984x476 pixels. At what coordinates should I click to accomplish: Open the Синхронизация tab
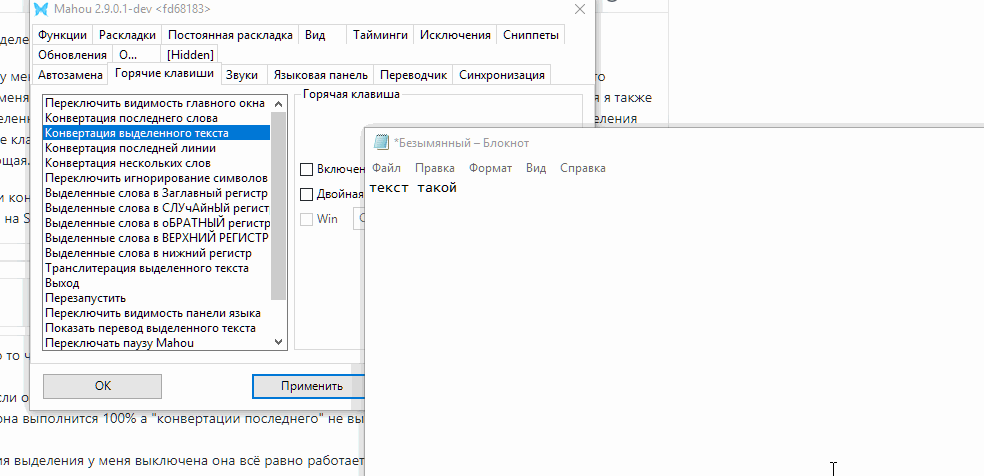click(x=501, y=75)
